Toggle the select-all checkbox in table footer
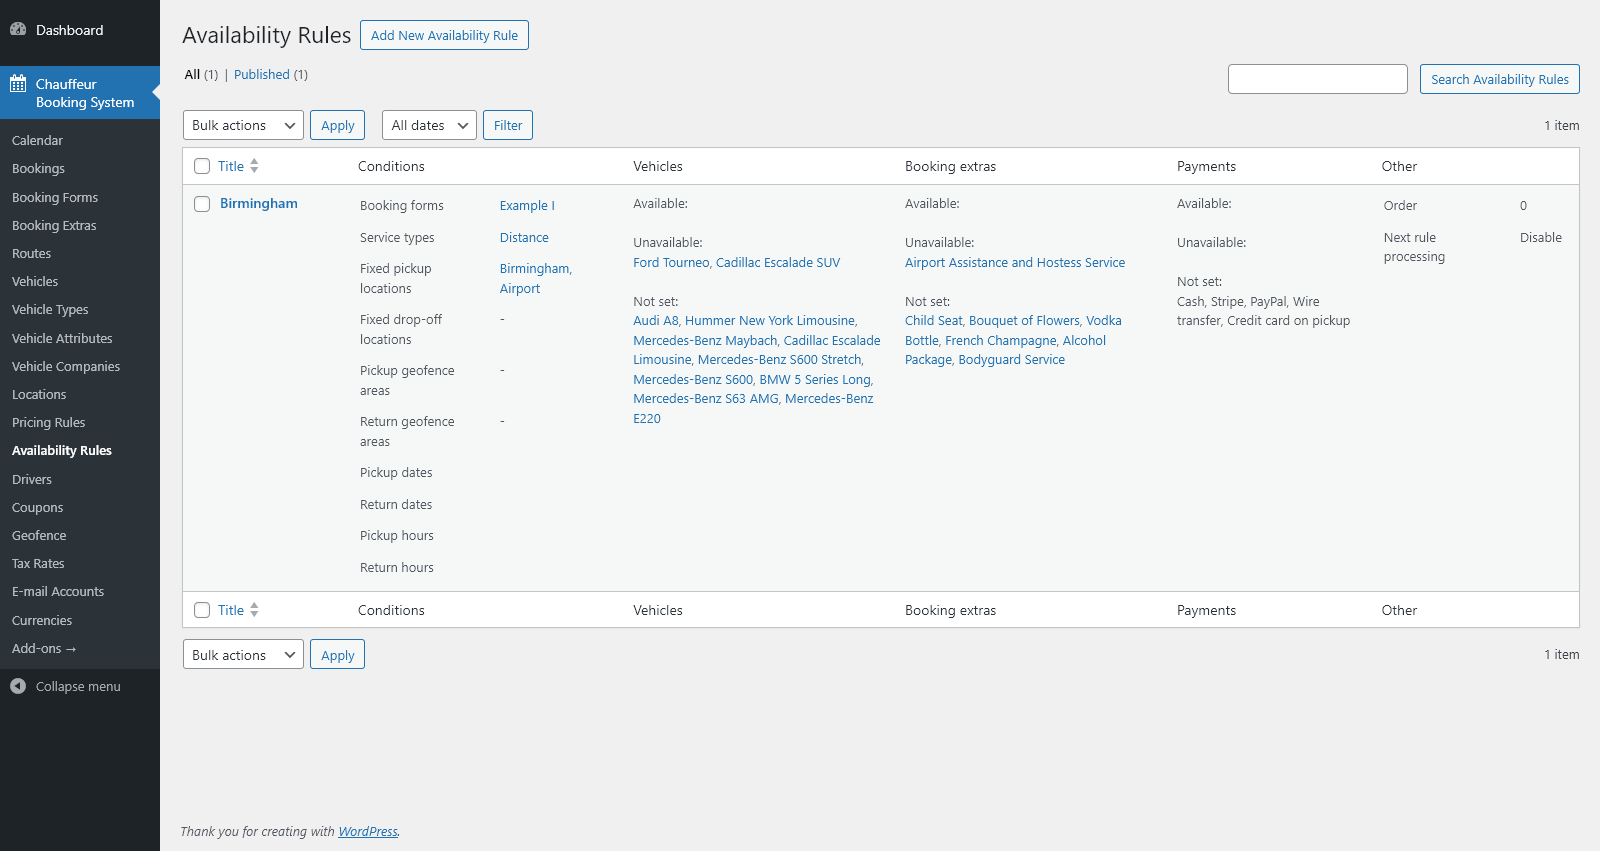Screen dimensions: 1600x851 (x=202, y=610)
